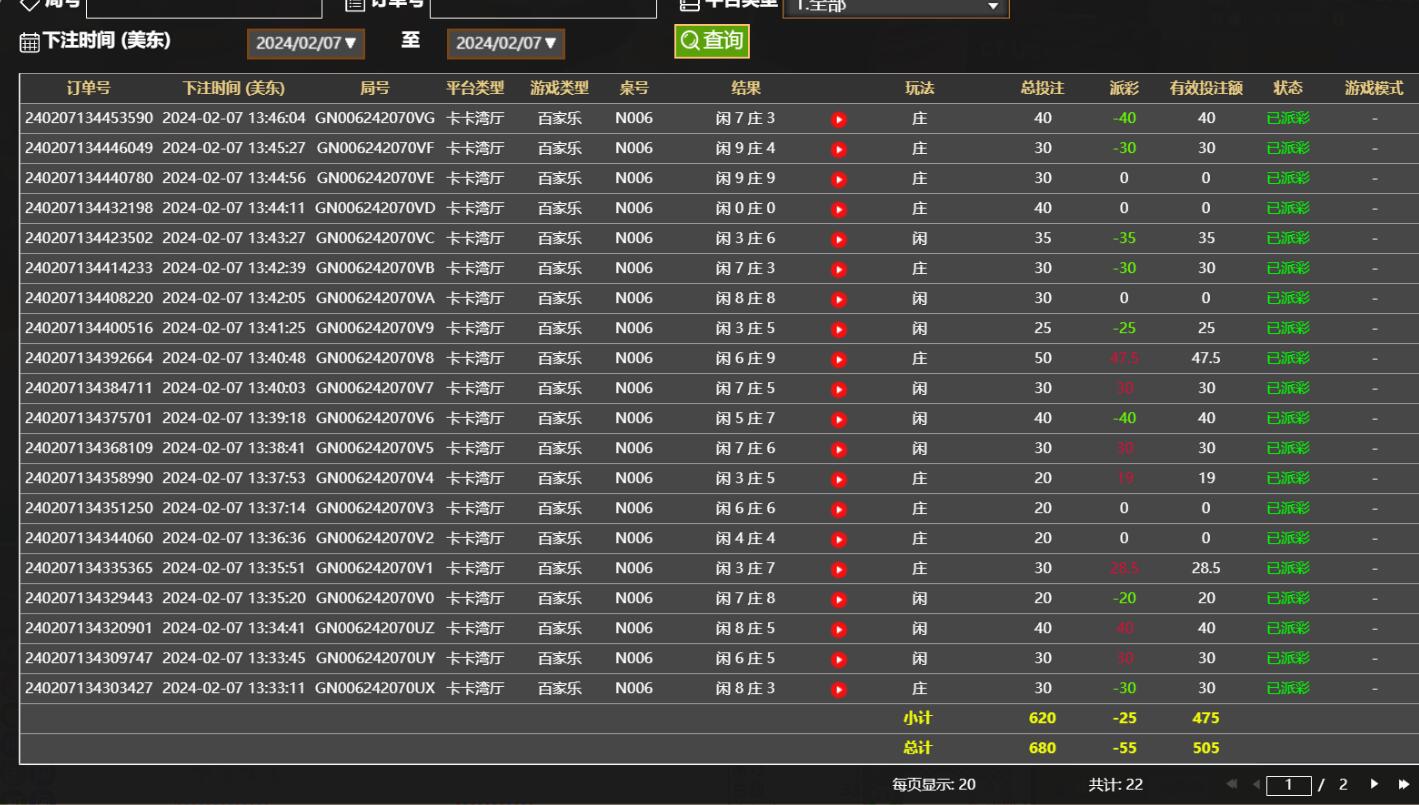Play video replay for round GN006242070VD
Screen dimensions: 1419x805
(x=839, y=209)
